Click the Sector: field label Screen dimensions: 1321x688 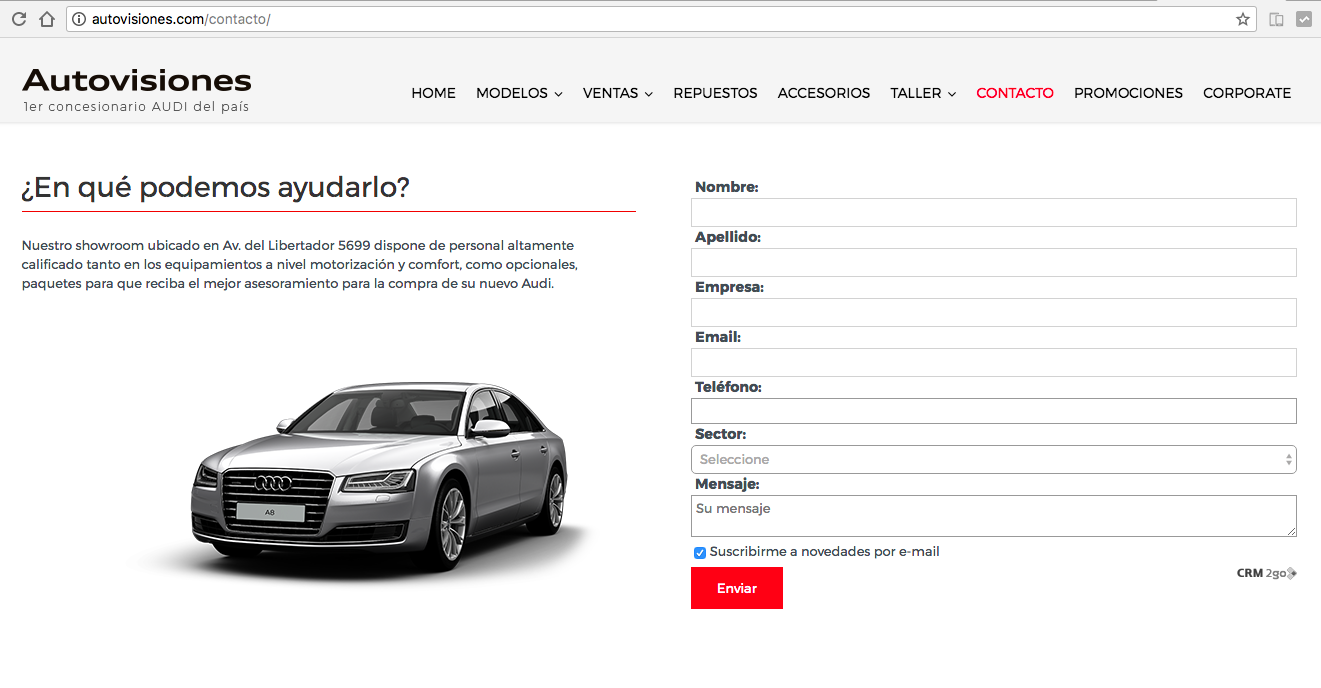click(721, 434)
